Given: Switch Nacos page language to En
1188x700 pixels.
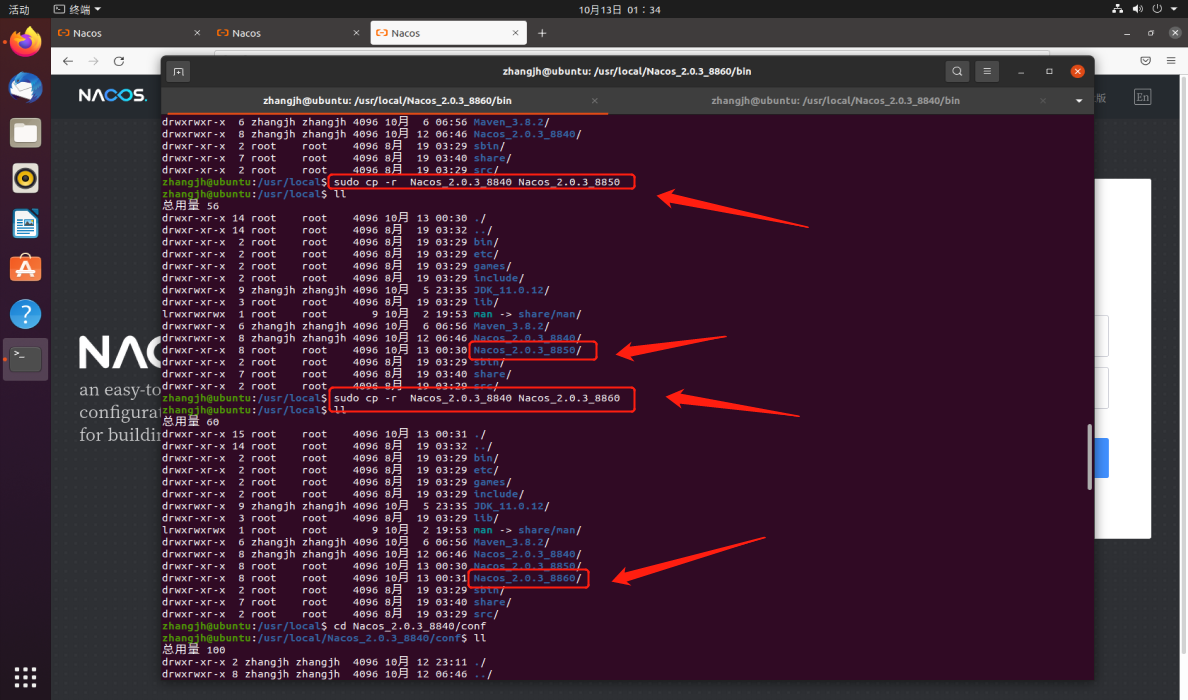Looking at the screenshot, I should pyautogui.click(x=1143, y=97).
